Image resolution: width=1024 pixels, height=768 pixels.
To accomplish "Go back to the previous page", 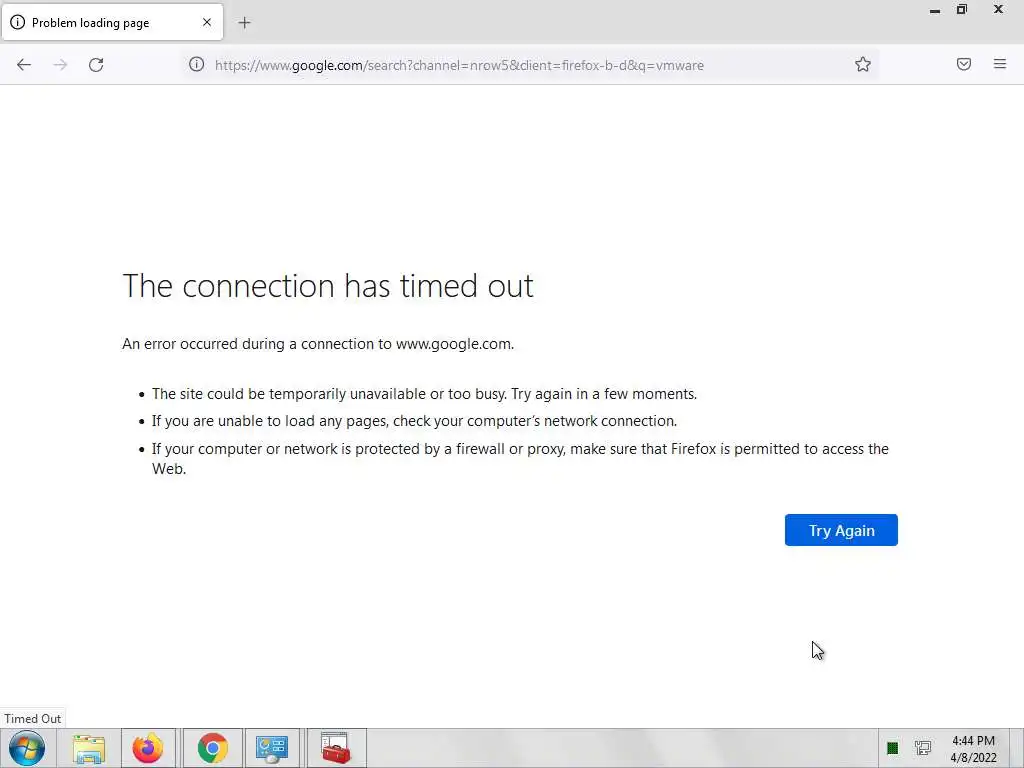I will tap(24, 65).
